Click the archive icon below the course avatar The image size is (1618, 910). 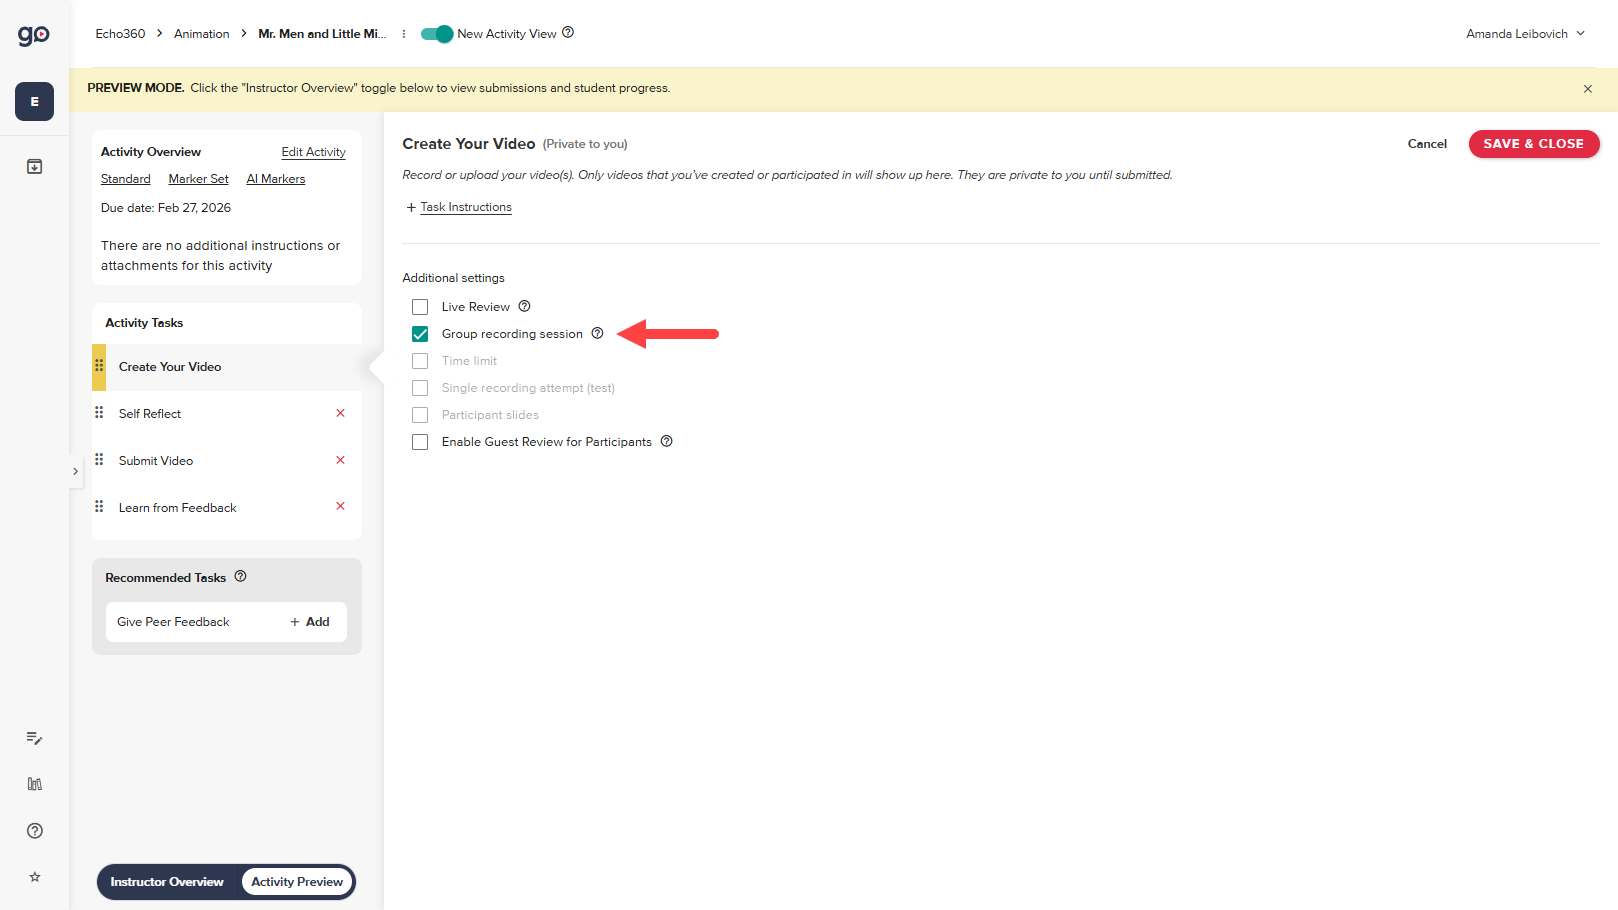pyautogui.click(x=33, y=166)
